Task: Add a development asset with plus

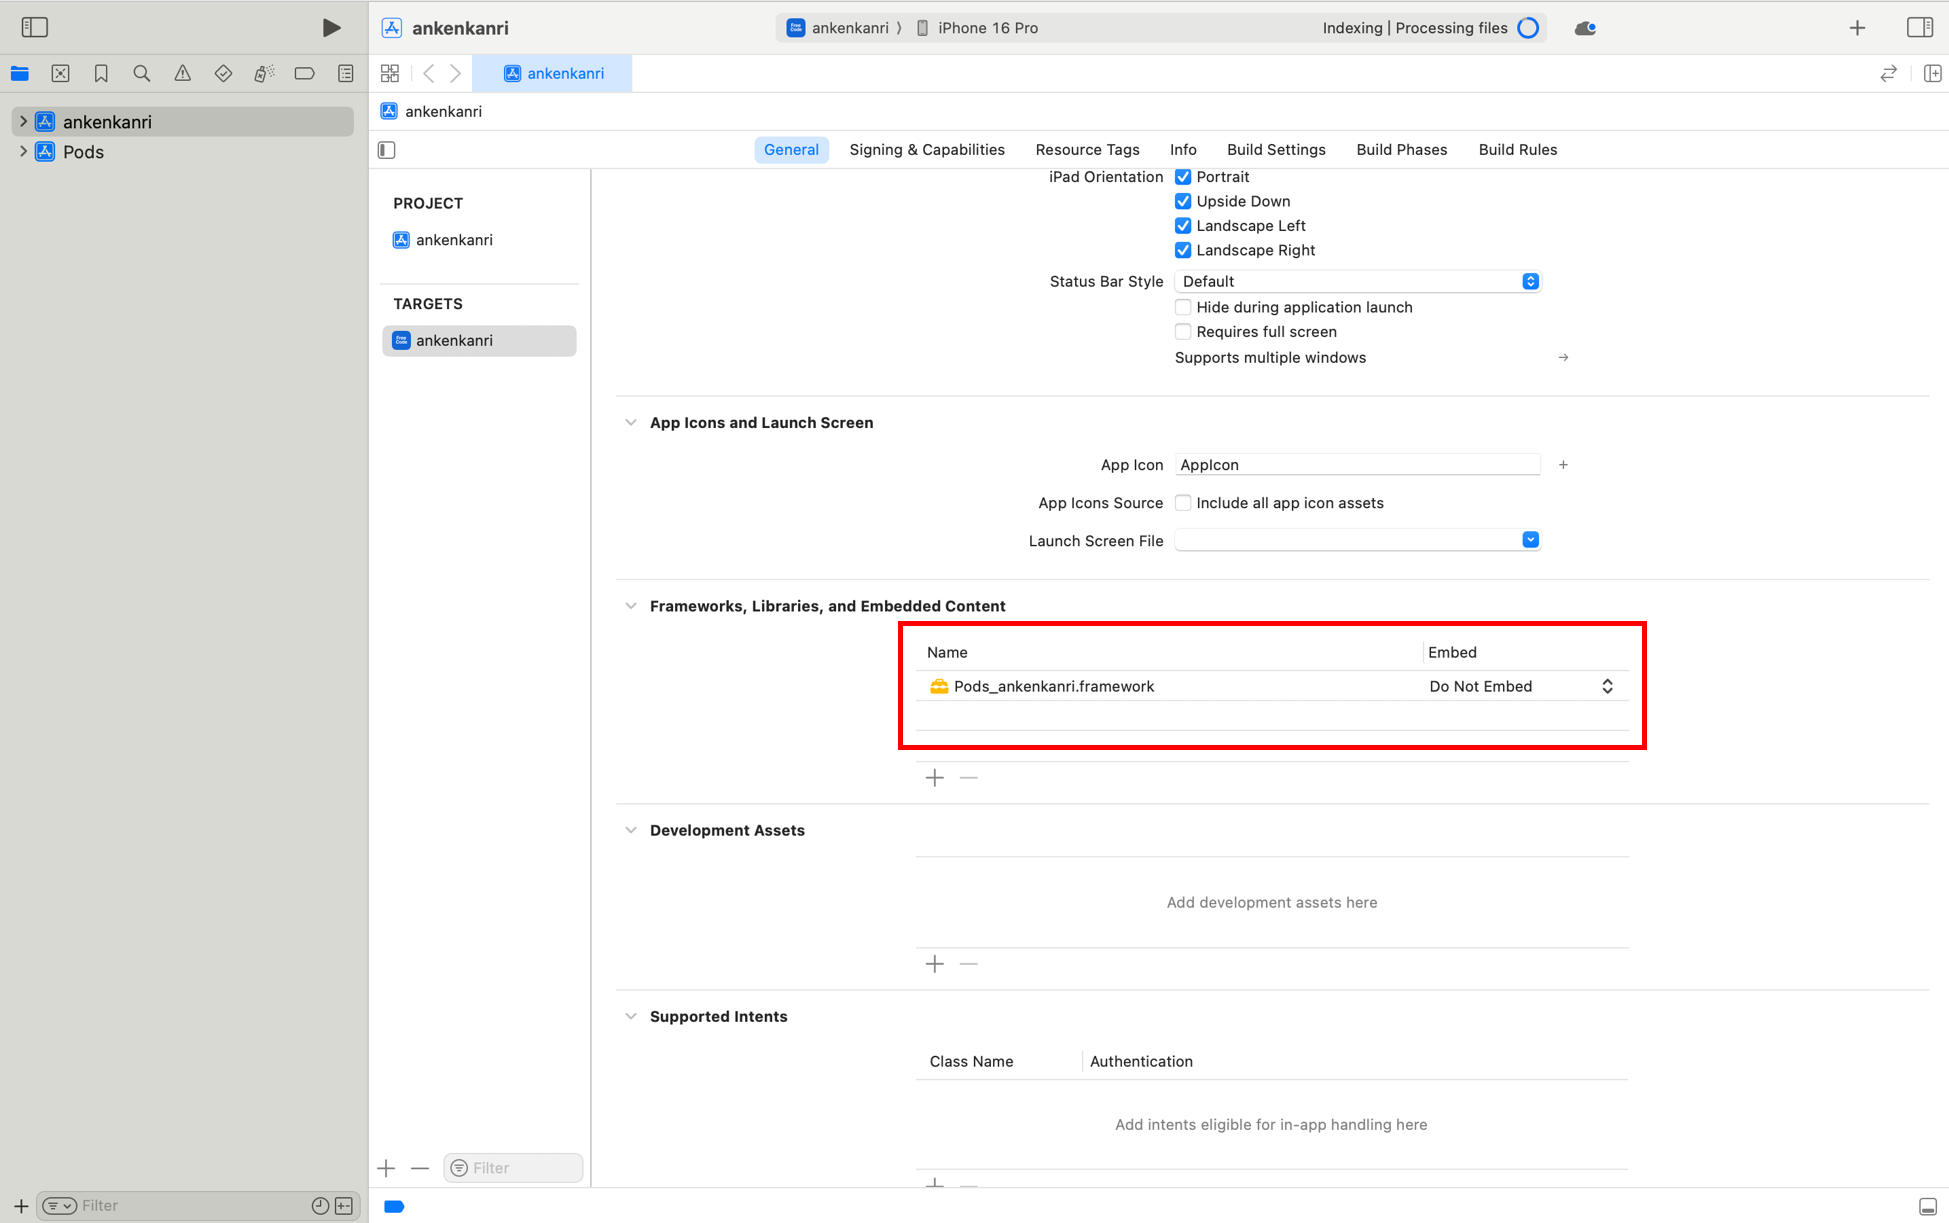Action: tap(935, 963)
